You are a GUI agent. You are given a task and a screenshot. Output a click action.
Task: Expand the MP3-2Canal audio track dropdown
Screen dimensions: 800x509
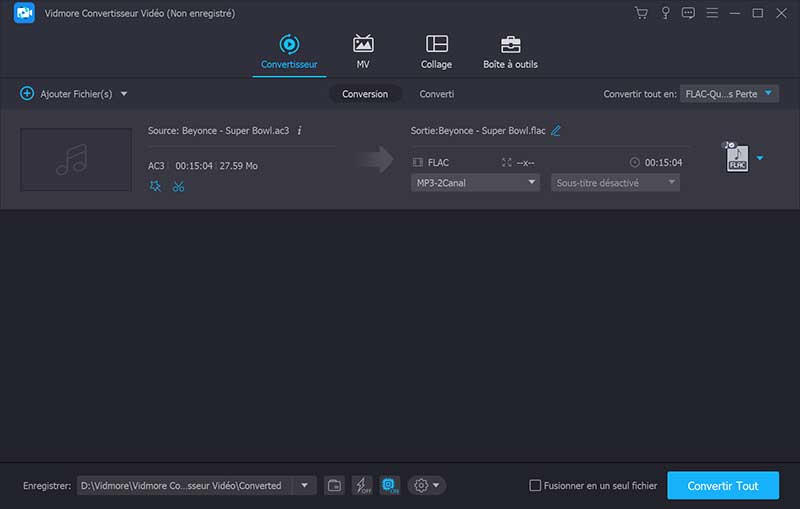(475, 183)
